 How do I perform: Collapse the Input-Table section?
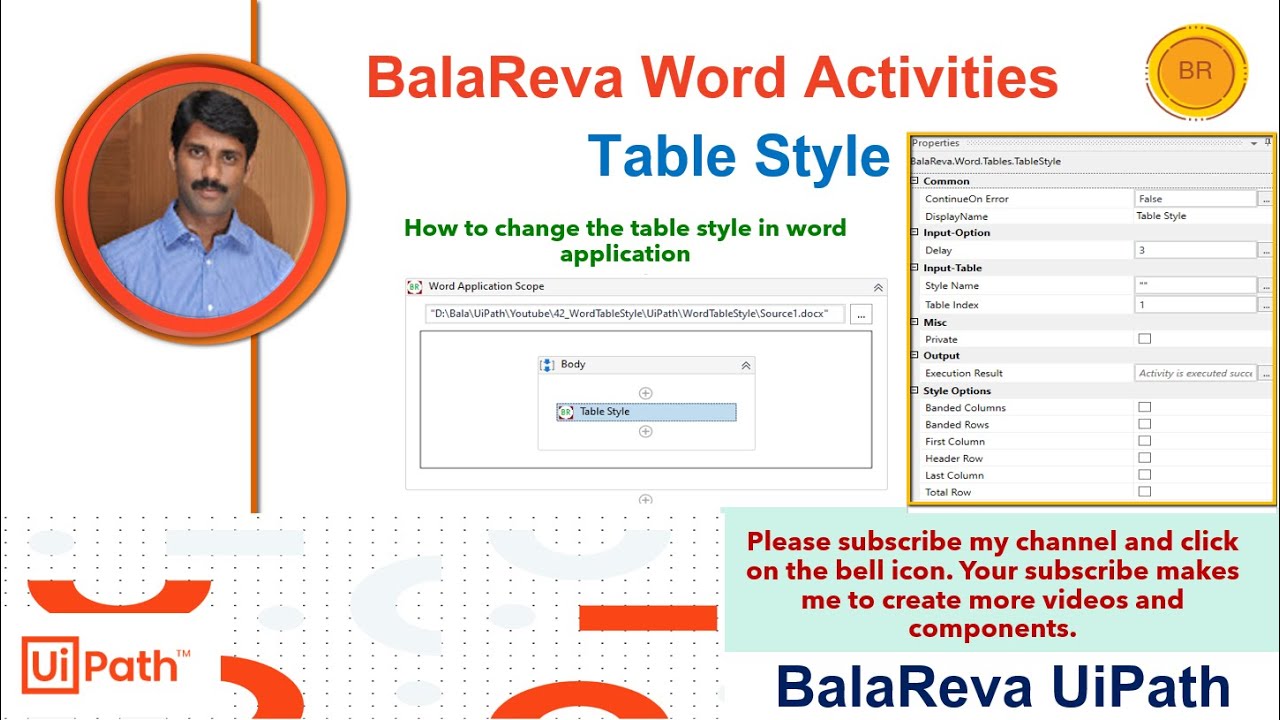point(915,268)
